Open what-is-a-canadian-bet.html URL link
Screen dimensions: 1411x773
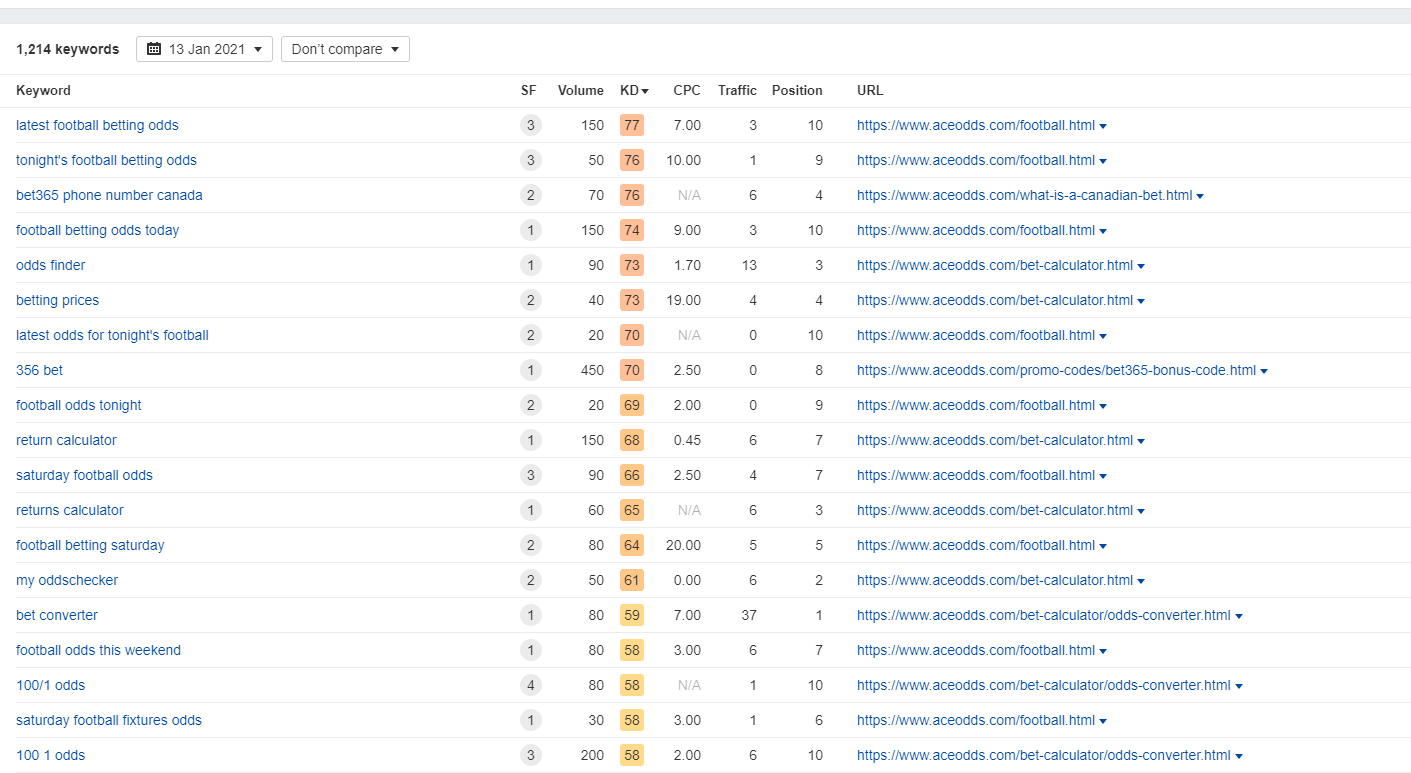tap(1024, 195)
